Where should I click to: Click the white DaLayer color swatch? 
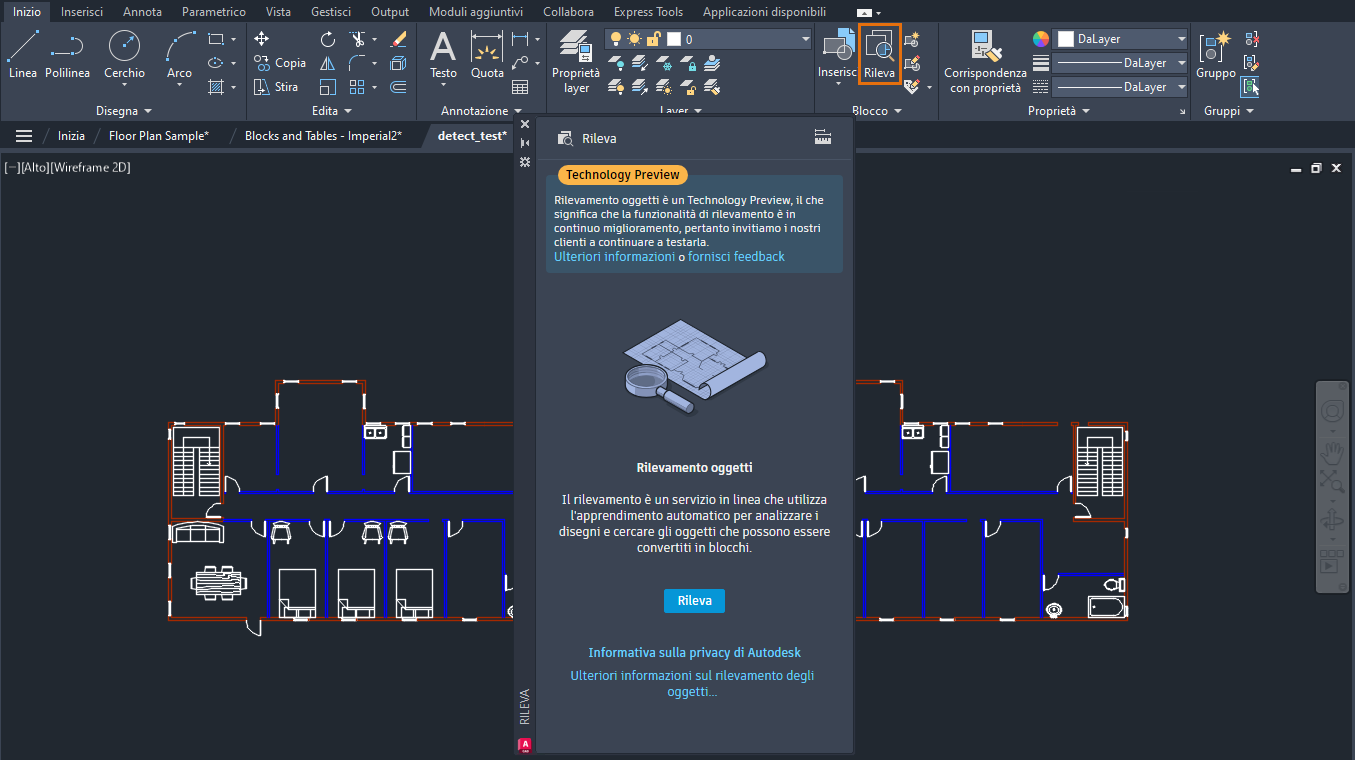click(x=1066, y=39)
